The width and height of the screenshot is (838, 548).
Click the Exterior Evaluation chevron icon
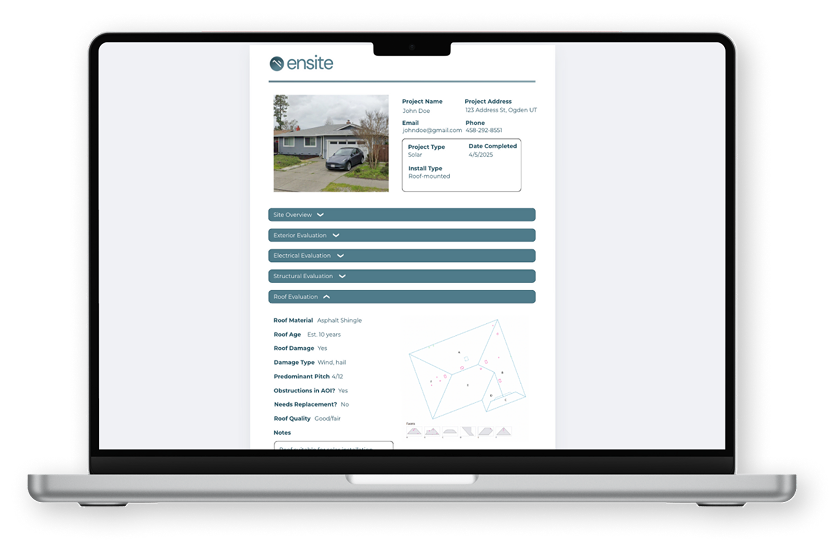click(336, 235)
